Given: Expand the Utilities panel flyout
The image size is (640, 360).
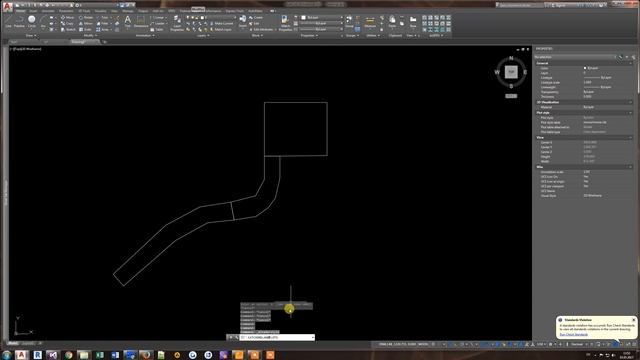Looking at the screenshot, I should pyautogui.click(x=373, y=36).
